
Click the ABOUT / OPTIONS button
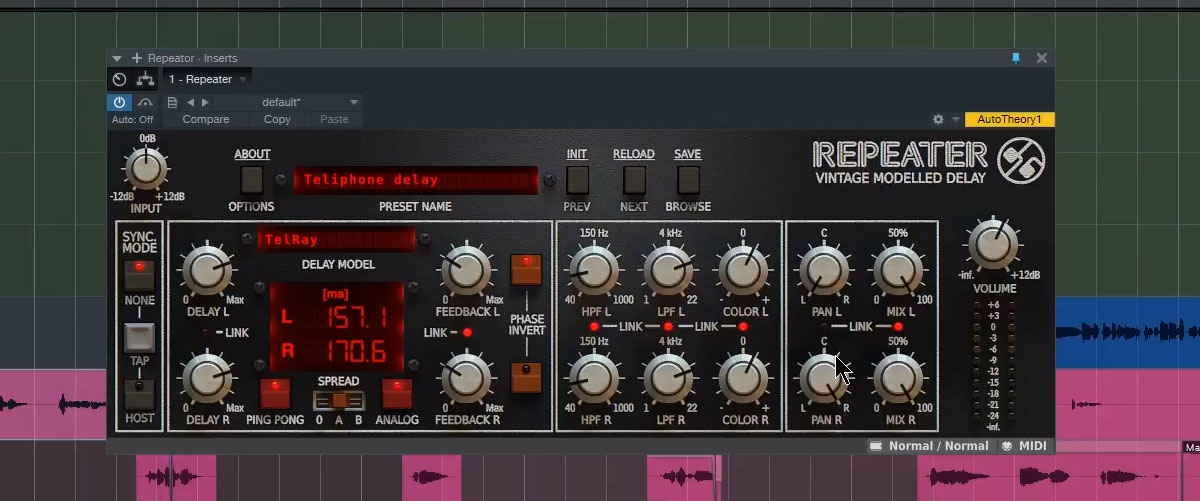(252, 180)
